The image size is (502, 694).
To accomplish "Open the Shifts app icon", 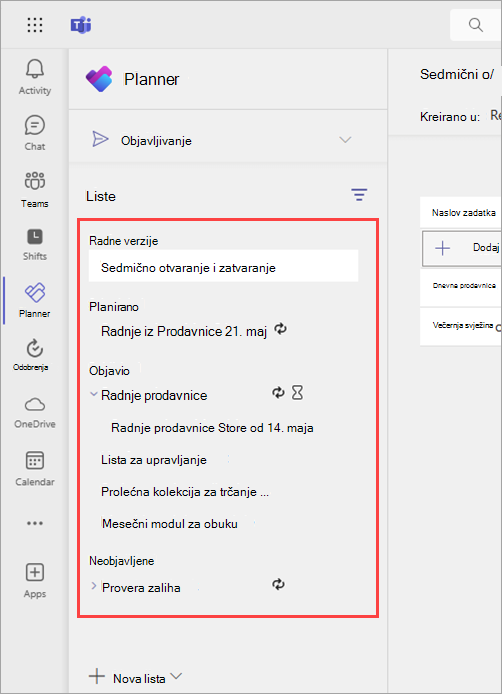I will pos(35,237).
